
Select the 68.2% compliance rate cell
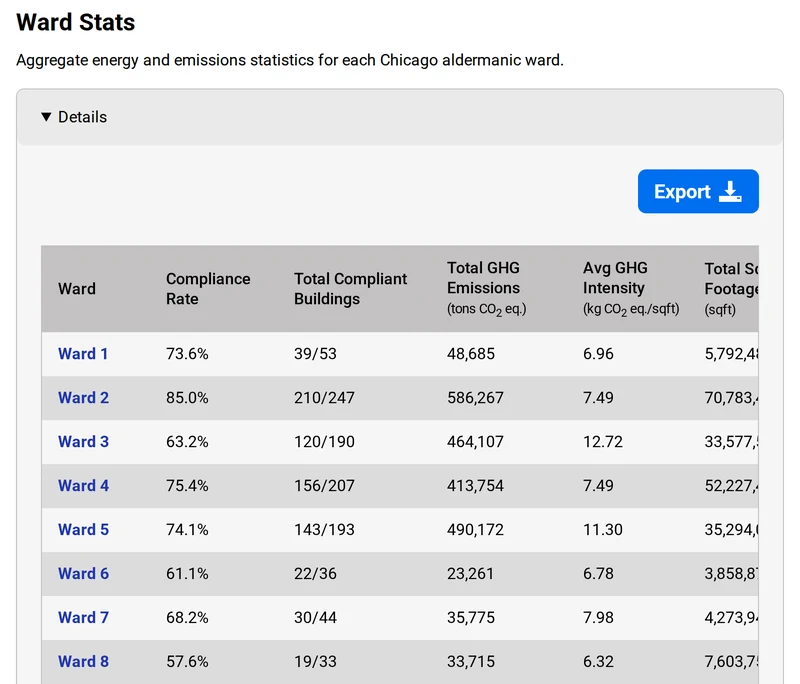coord(187,617)
